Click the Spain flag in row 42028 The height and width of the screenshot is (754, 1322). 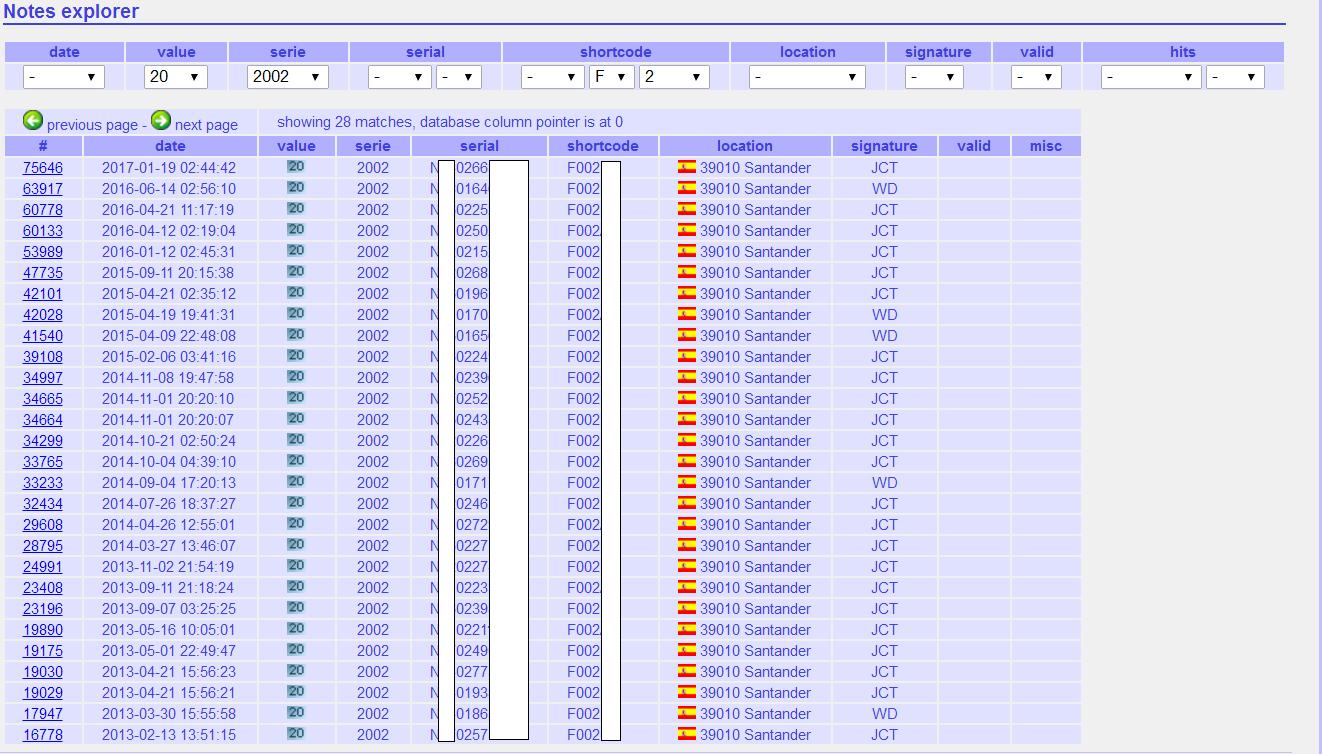tap(686, 314)
